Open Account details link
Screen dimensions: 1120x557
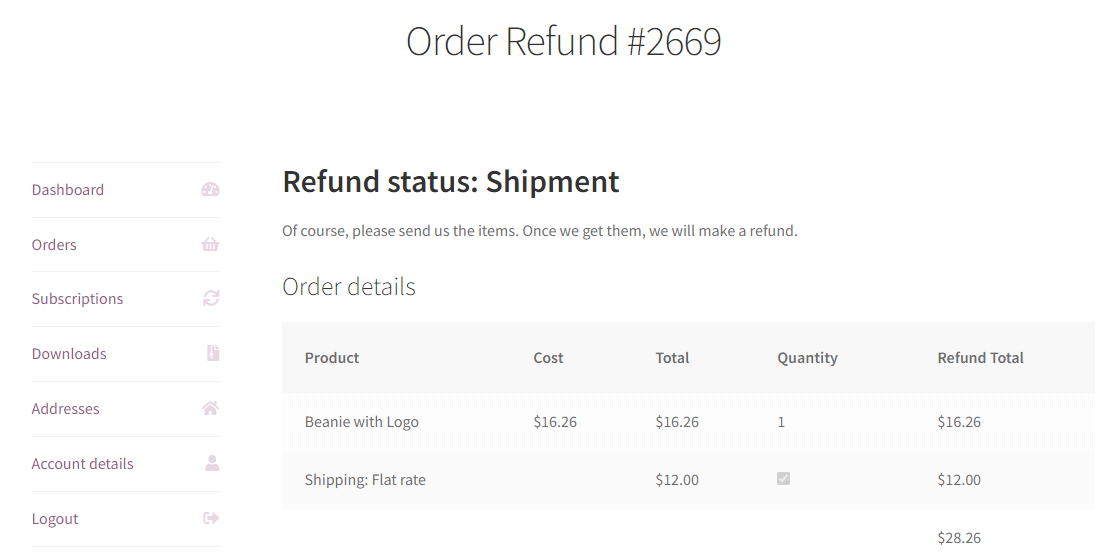82,464
